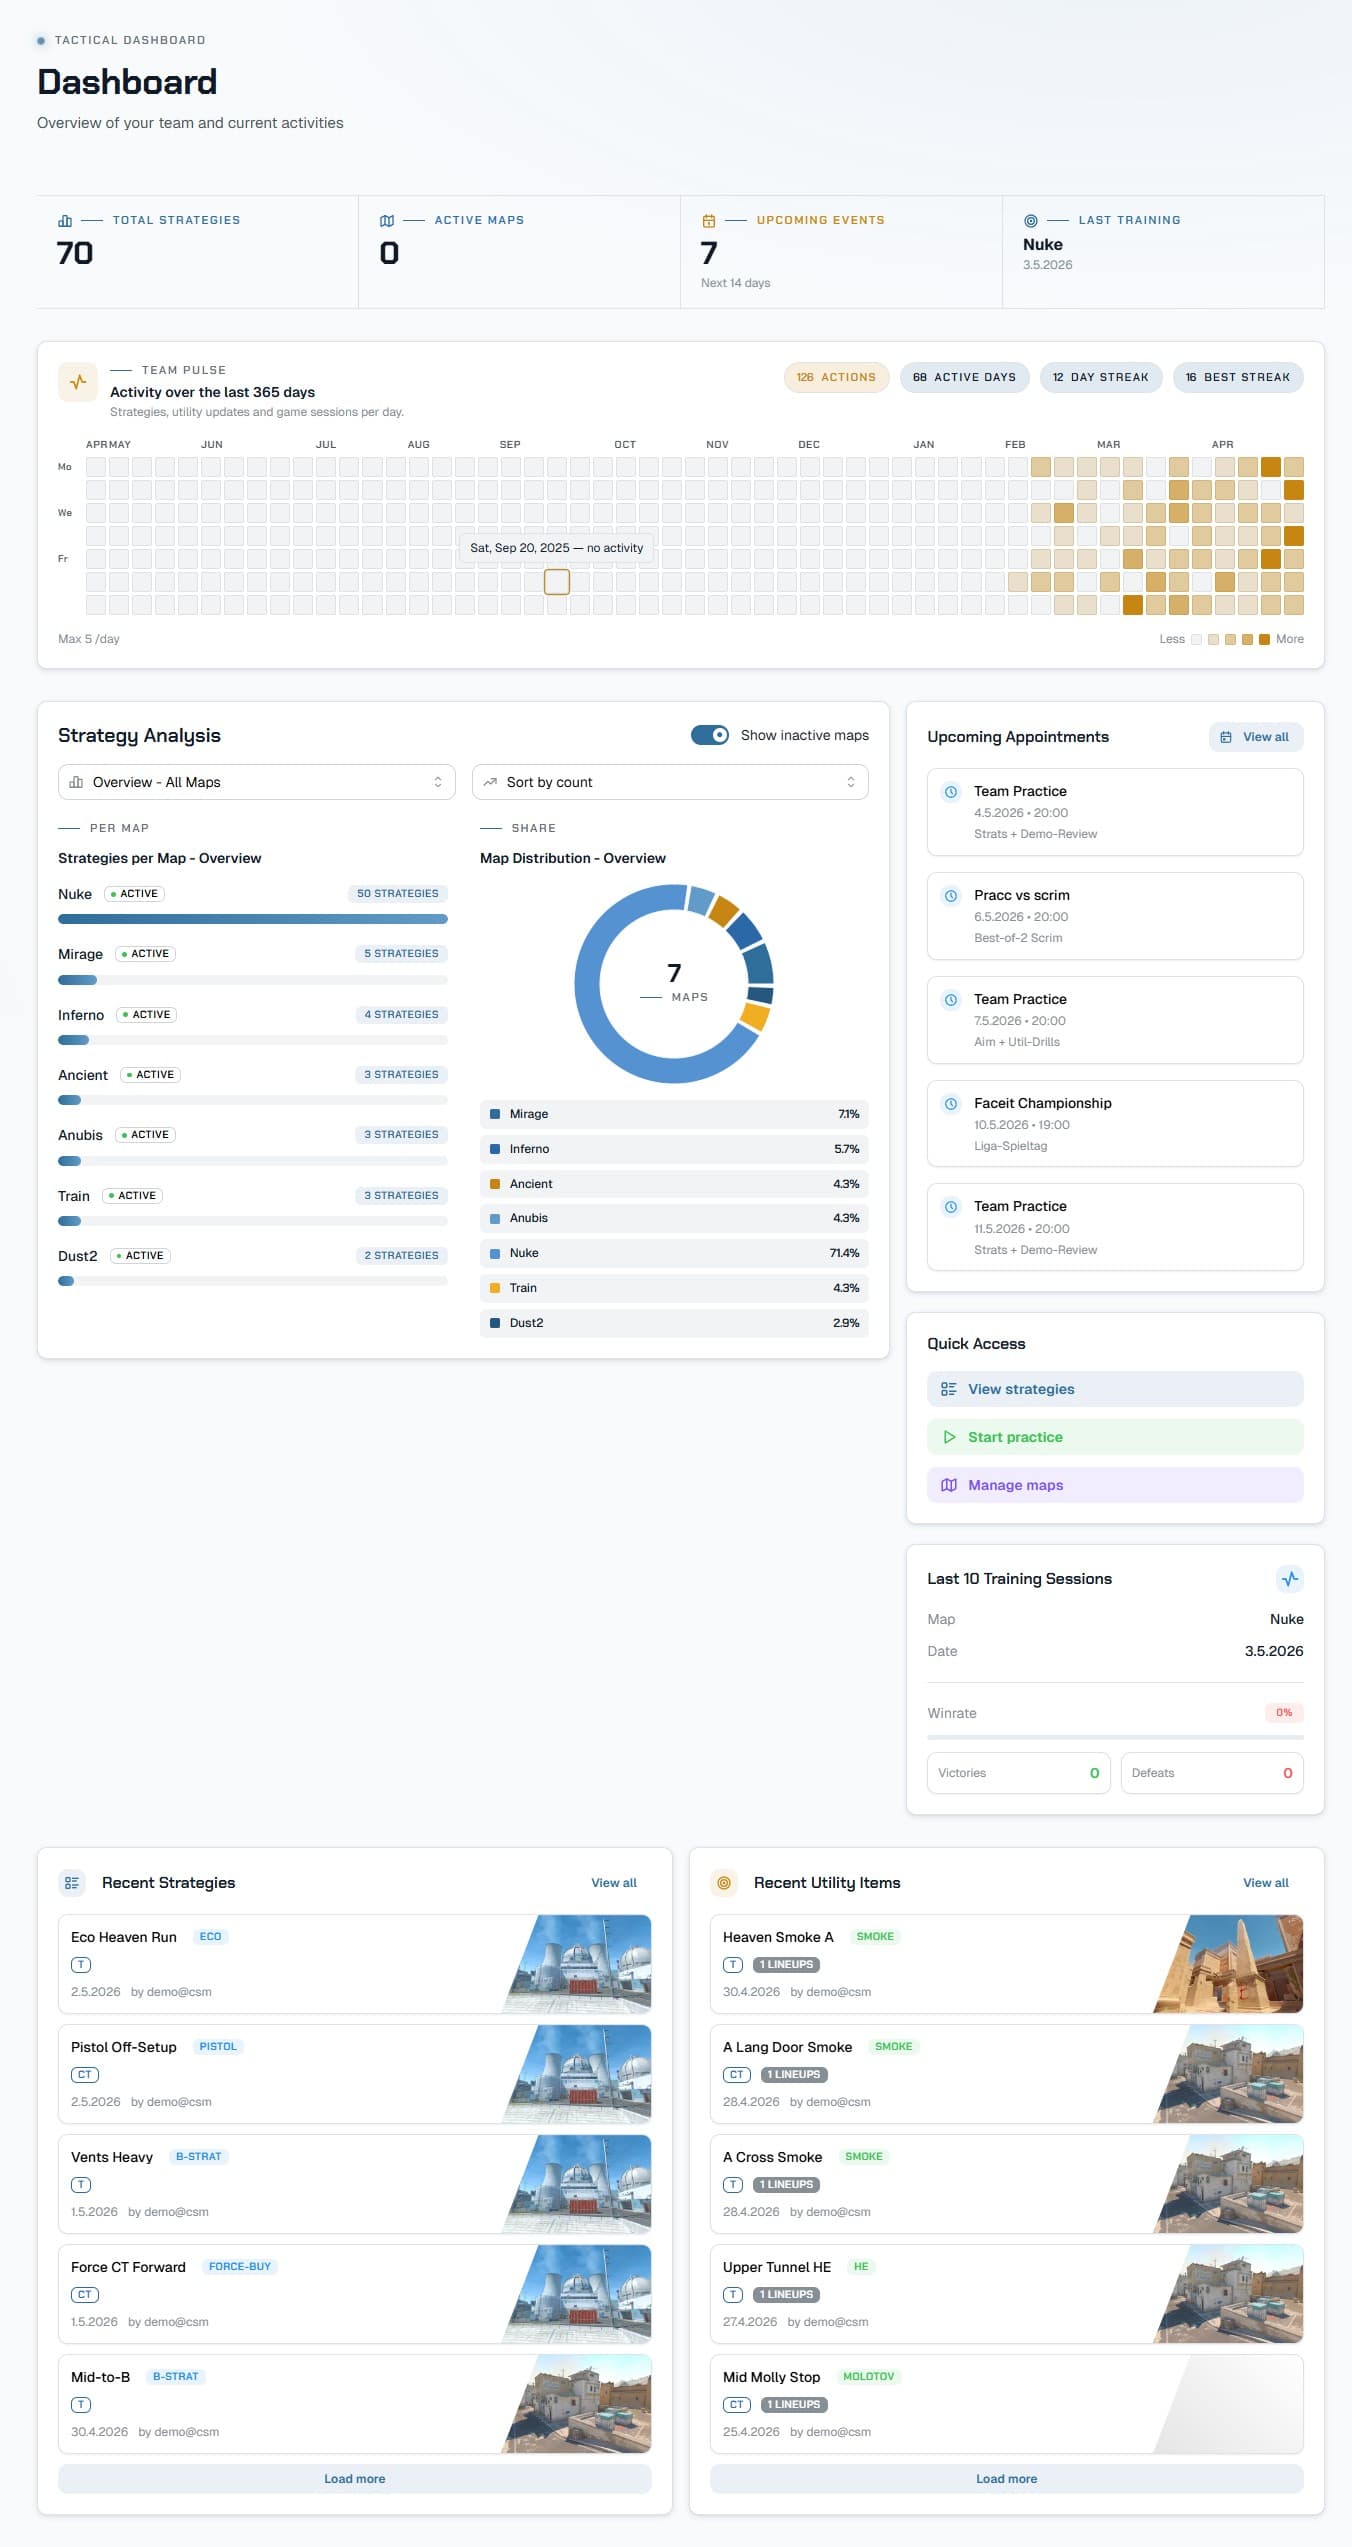Click the Last Training target icon

[x=1031, y=220]
